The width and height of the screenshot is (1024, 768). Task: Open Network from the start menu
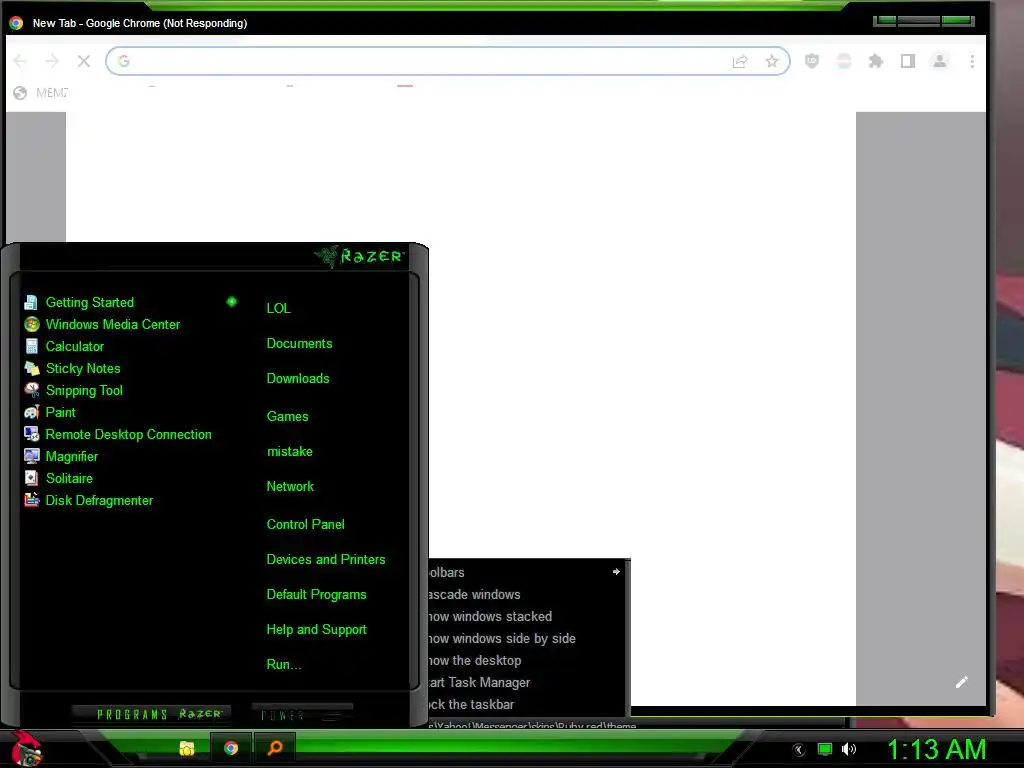[x=290, y=487]
